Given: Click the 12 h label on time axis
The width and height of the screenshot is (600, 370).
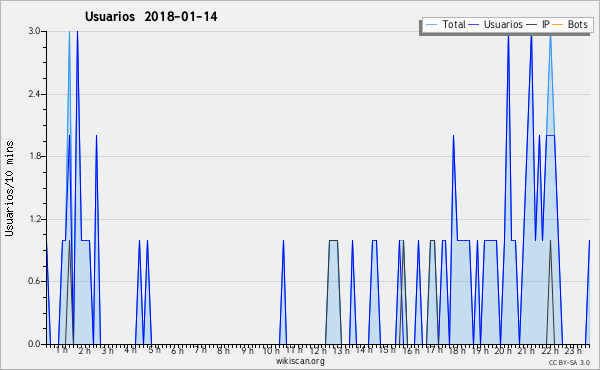Looking at the screenshot, I should tap(318, 350).
